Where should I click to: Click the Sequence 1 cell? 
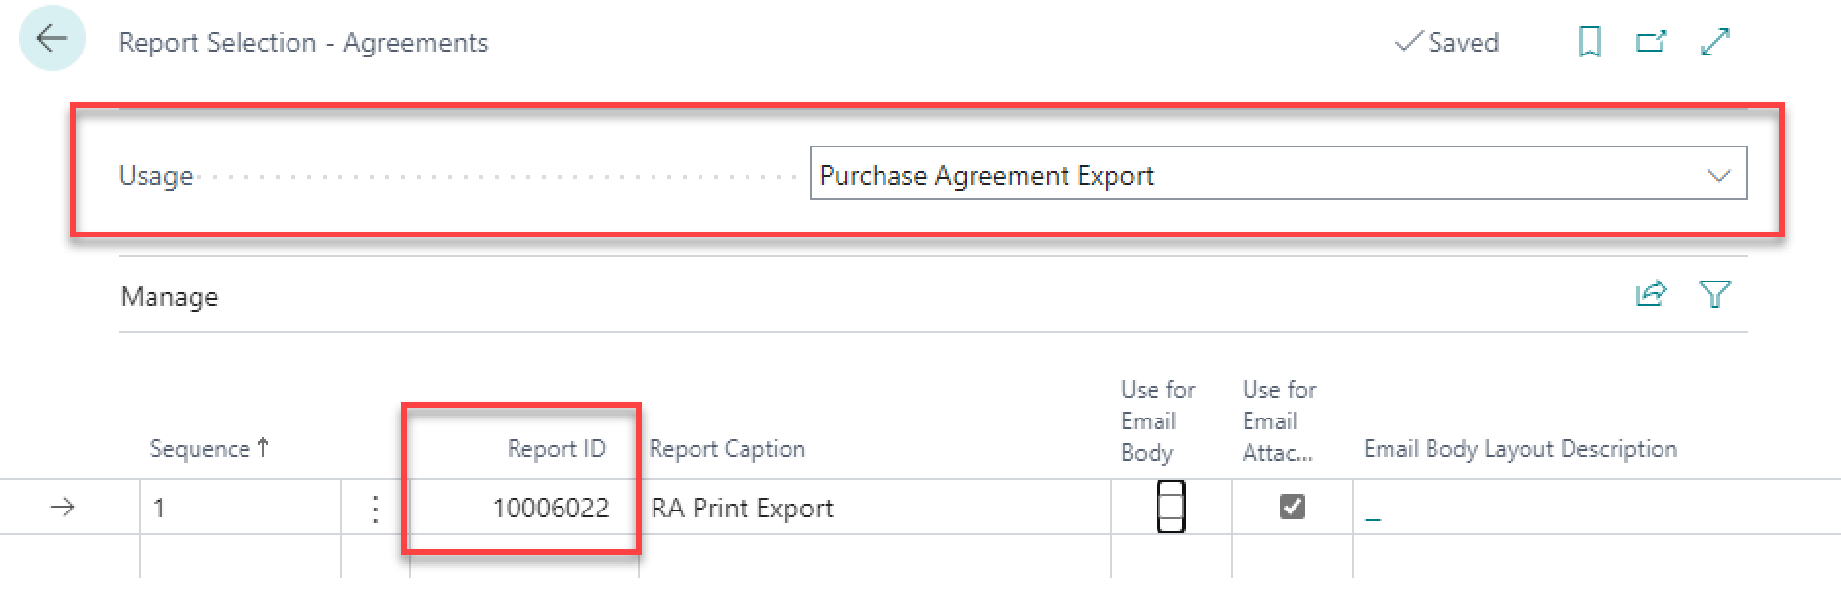tap(240, 508)
